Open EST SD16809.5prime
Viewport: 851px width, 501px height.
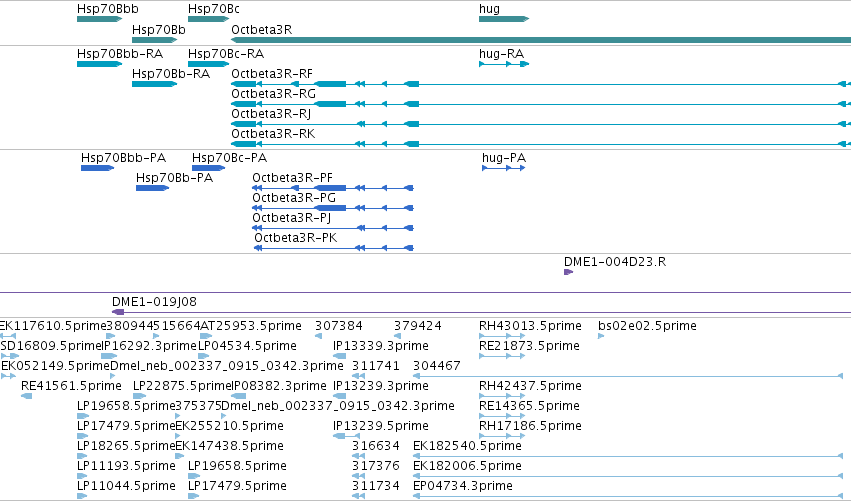51,346
